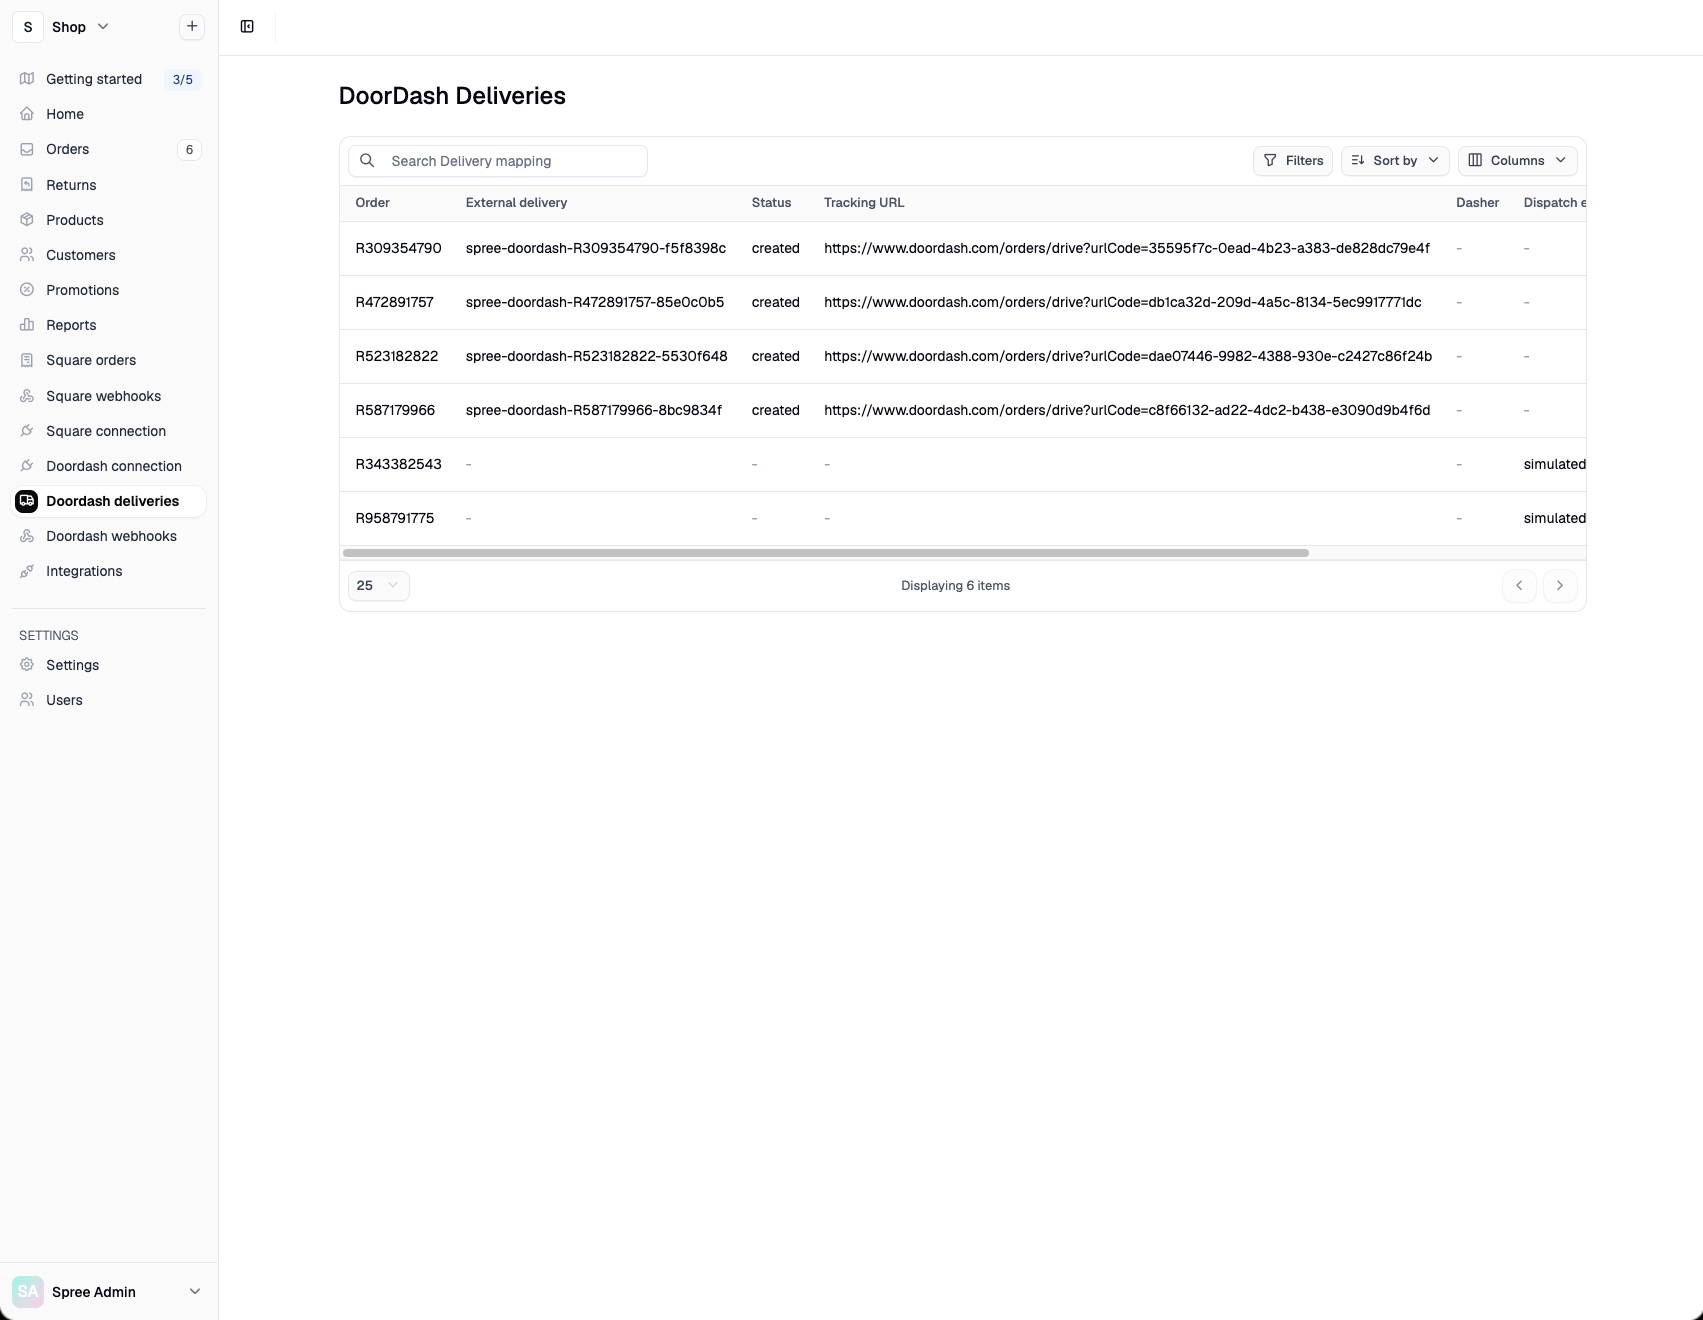Click the S store logo icon
The width and height of the screenshot is (1703, 1320).
(x=28, y=27)
